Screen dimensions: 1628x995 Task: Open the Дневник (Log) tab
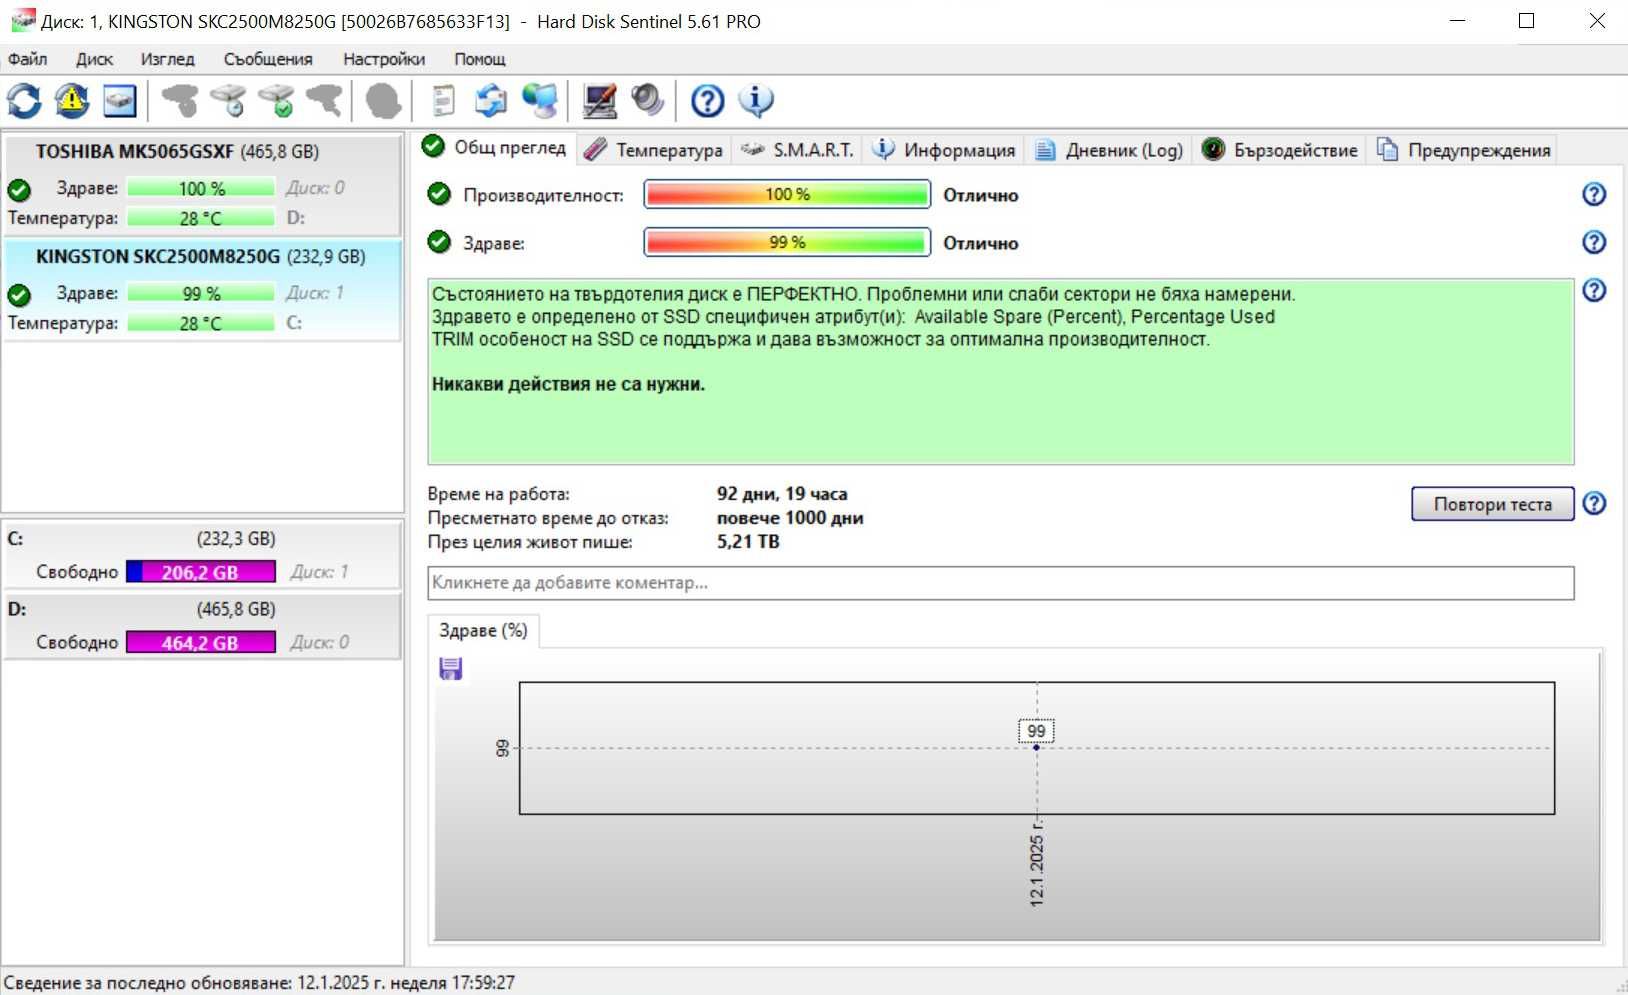click(x=1110, y=150)
